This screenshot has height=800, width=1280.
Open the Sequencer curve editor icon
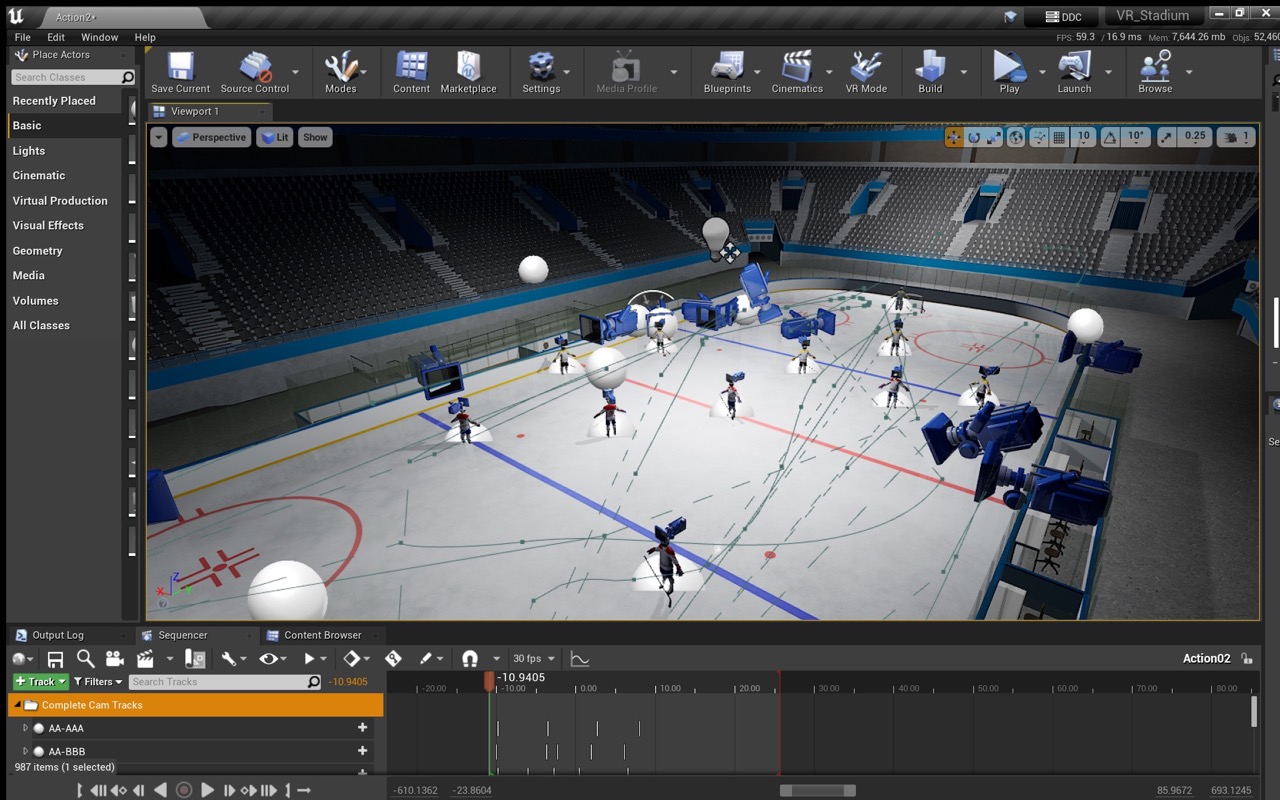pos(579,659)
